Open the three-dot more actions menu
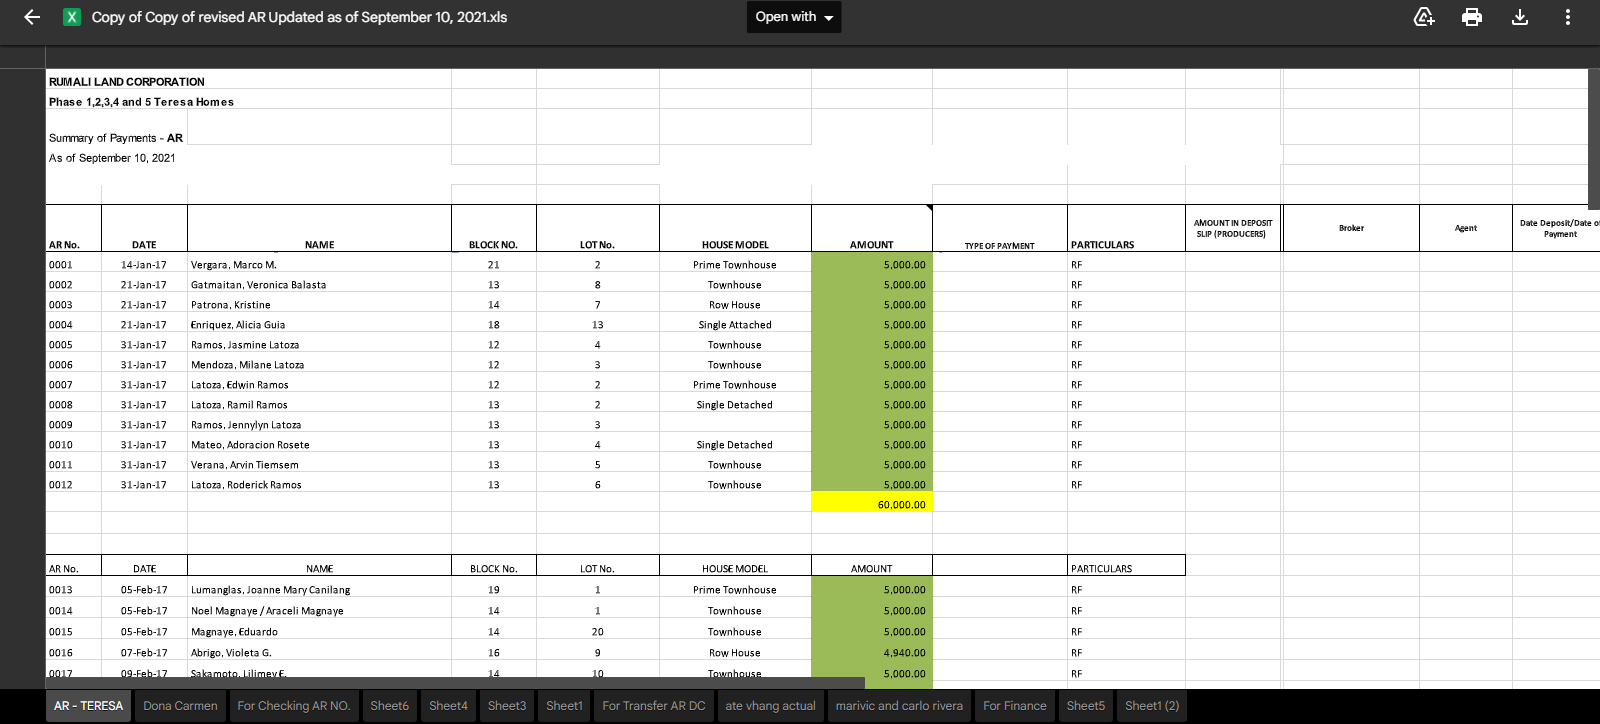 [x=1568, y=17]
